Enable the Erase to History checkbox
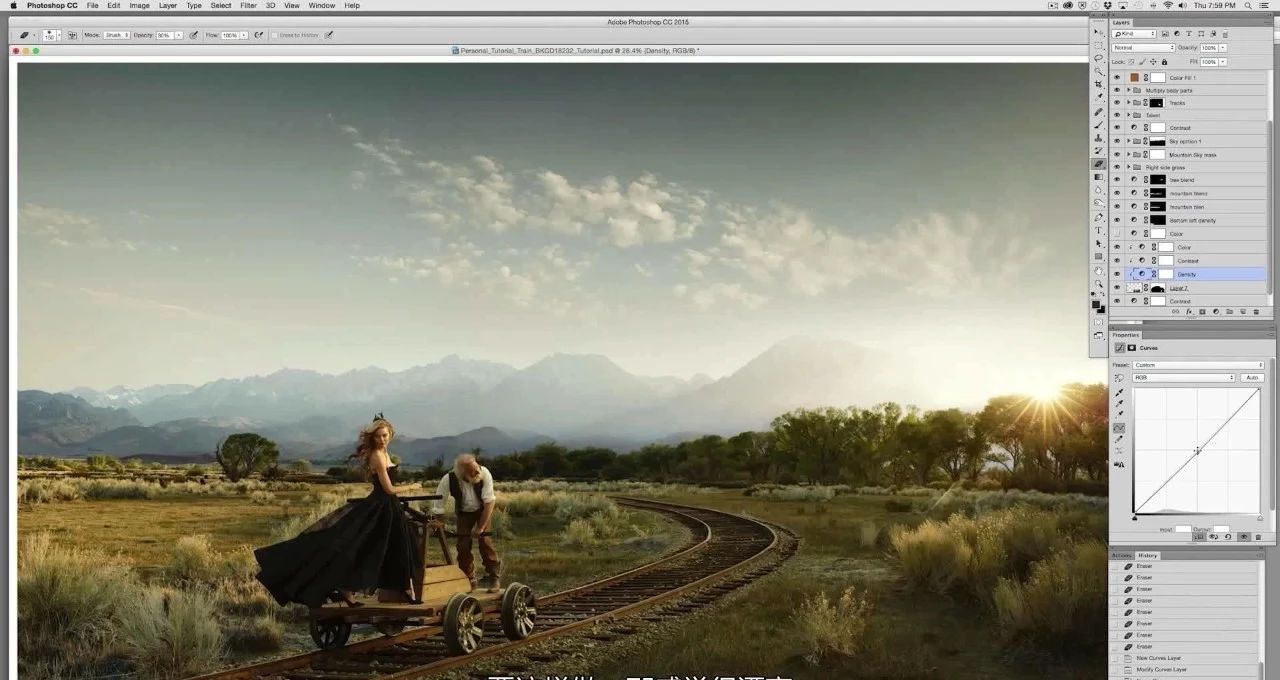 coord(273,35)
